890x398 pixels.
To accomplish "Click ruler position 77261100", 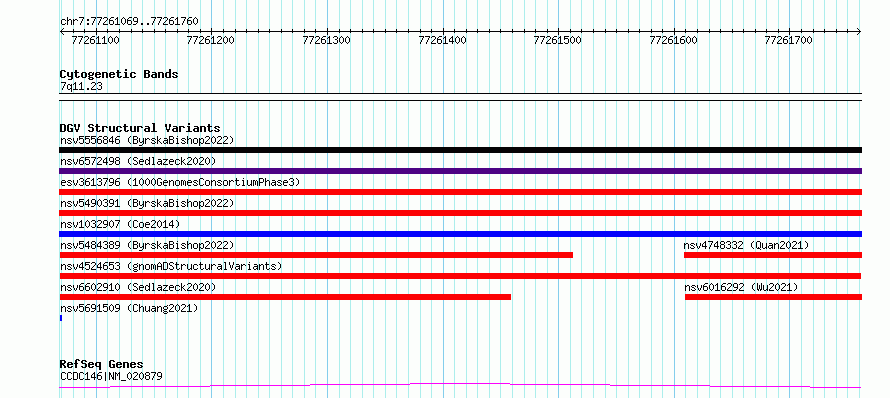I will [x=95, y=40].
